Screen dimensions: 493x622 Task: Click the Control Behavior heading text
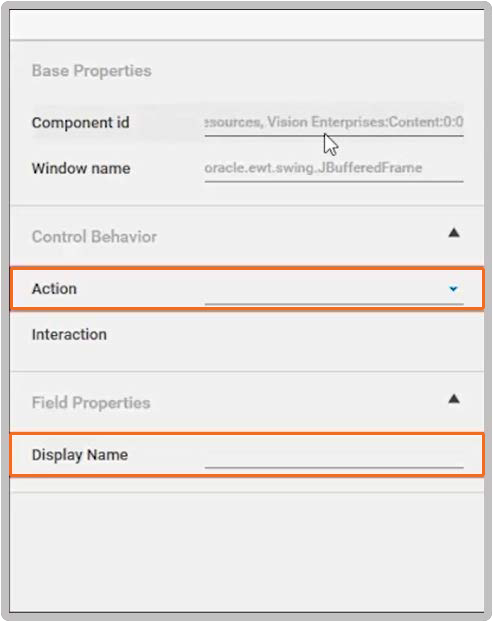tap(94, 237)
